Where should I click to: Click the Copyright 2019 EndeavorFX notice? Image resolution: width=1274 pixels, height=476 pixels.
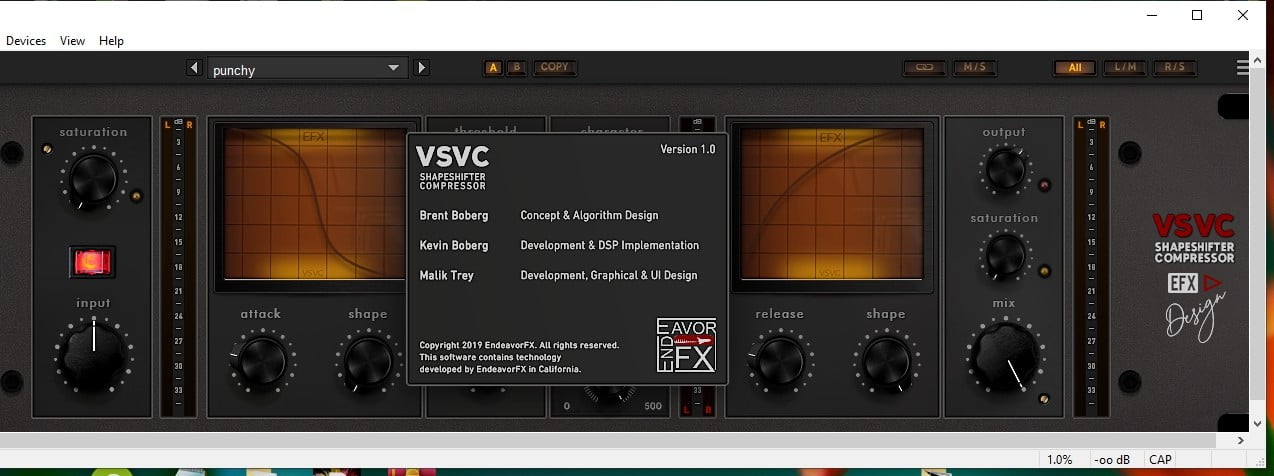coord(519,345)
